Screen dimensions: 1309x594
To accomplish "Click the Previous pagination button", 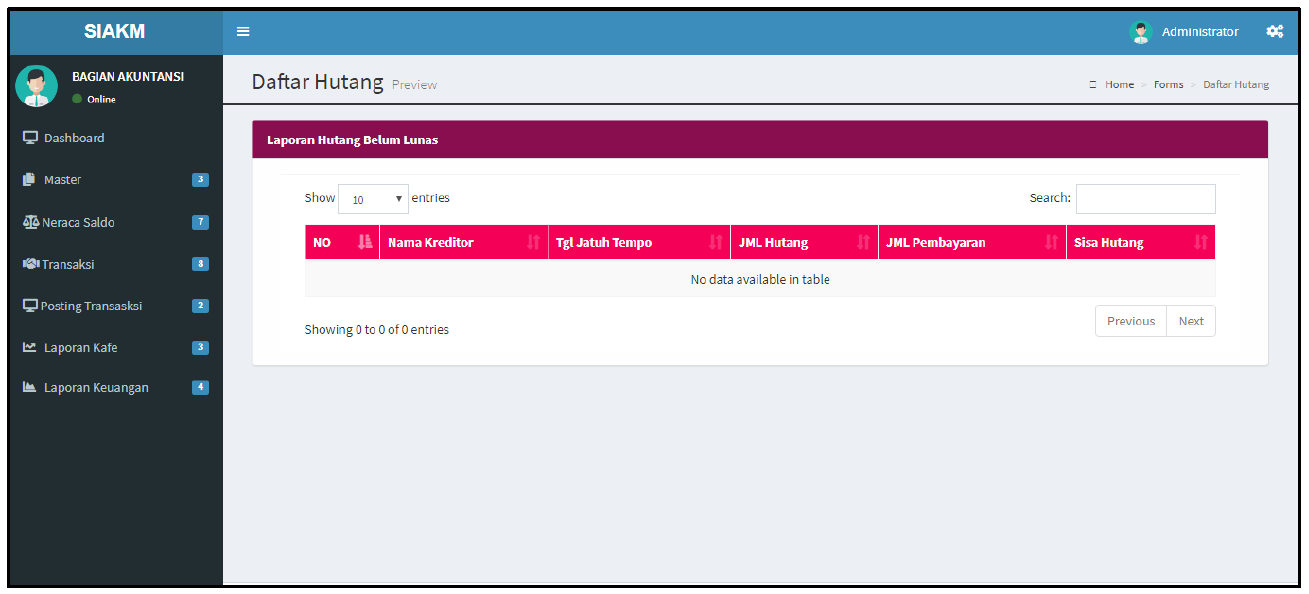I will 1130,321.
